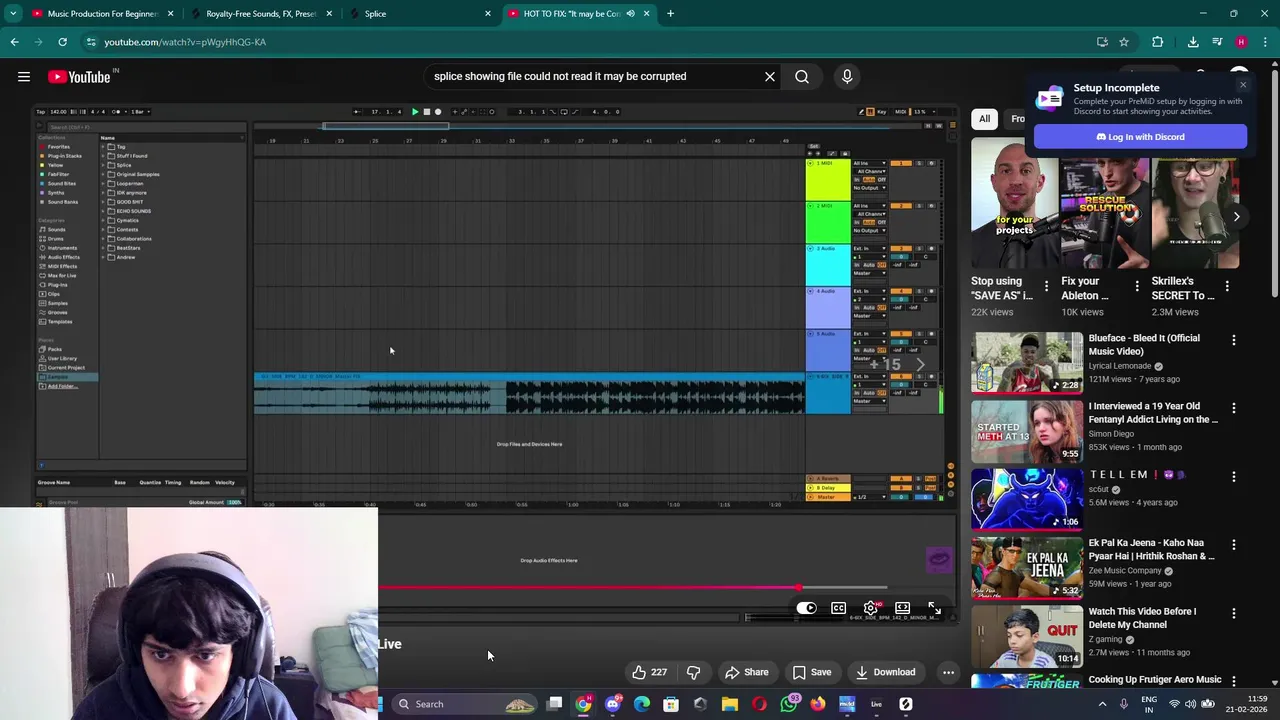This screenshot has height=720, width=1280.
Task: Open the YouTube hamburger guide menu
Action: (24, 76)
